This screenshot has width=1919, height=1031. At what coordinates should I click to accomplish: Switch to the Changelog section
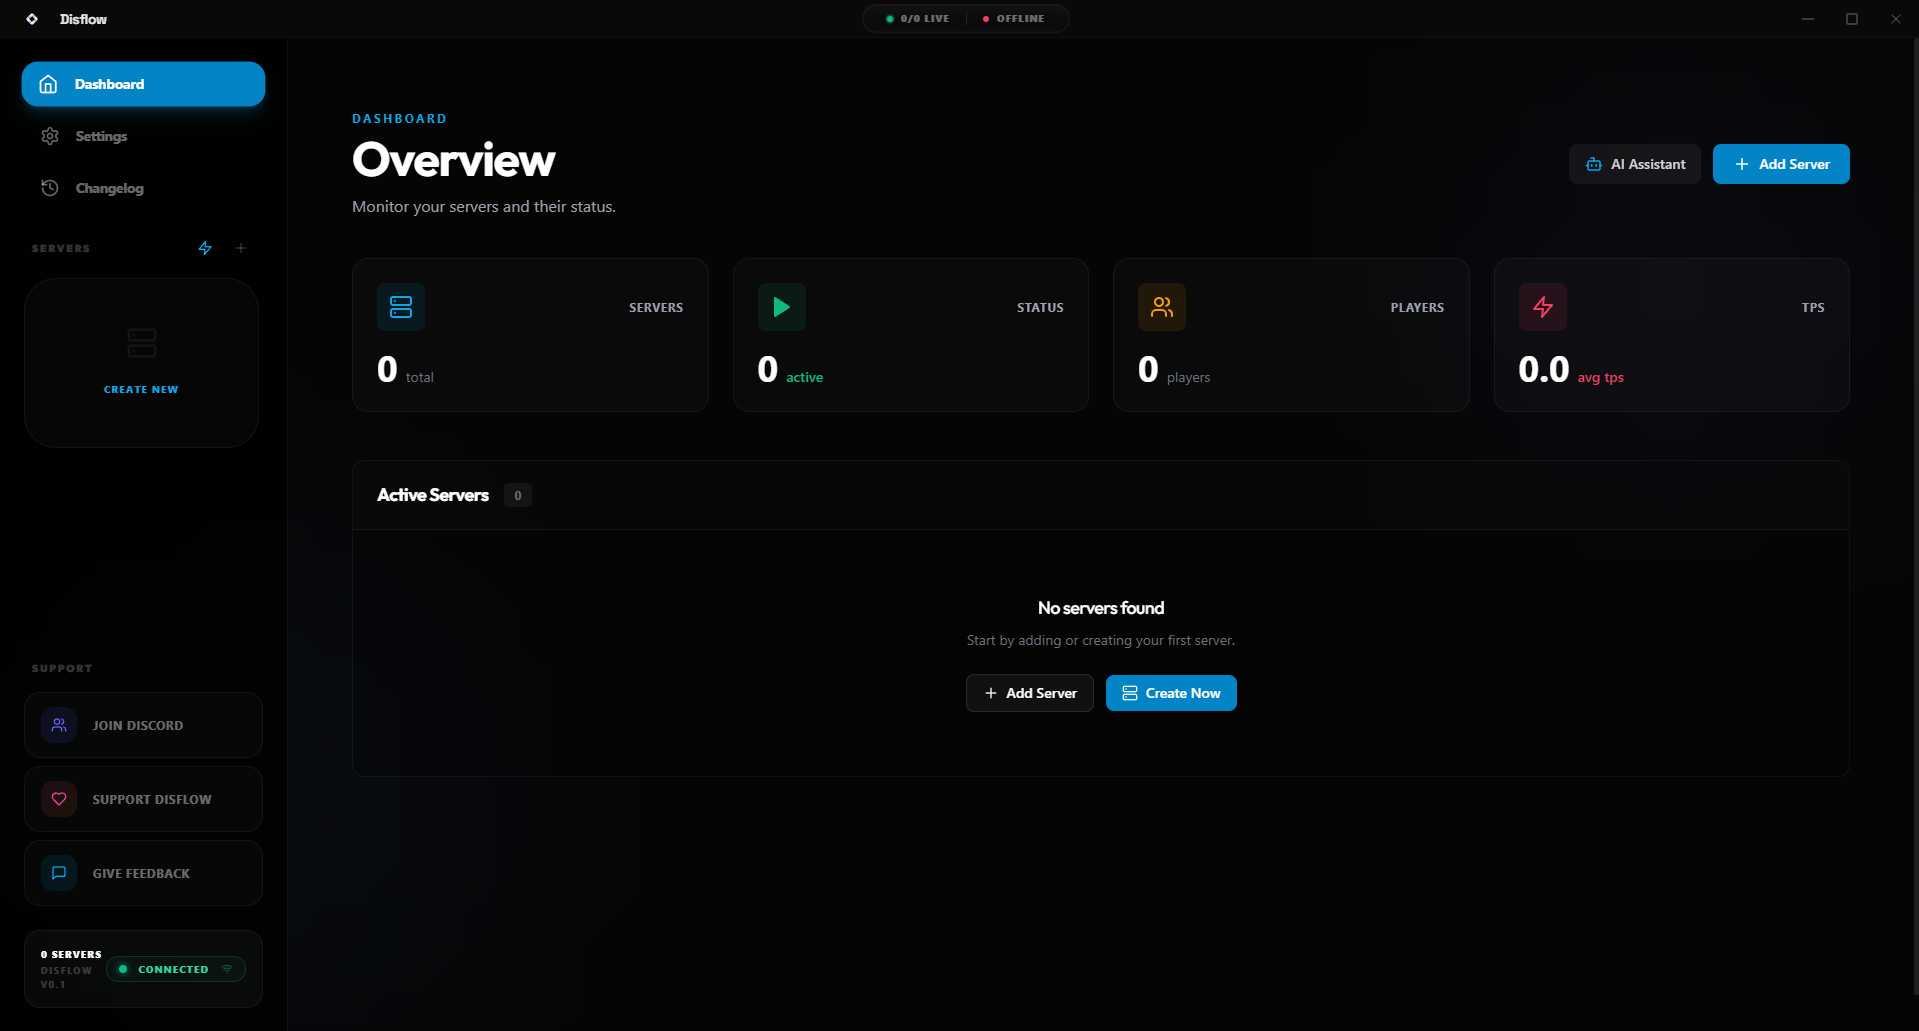111,188
